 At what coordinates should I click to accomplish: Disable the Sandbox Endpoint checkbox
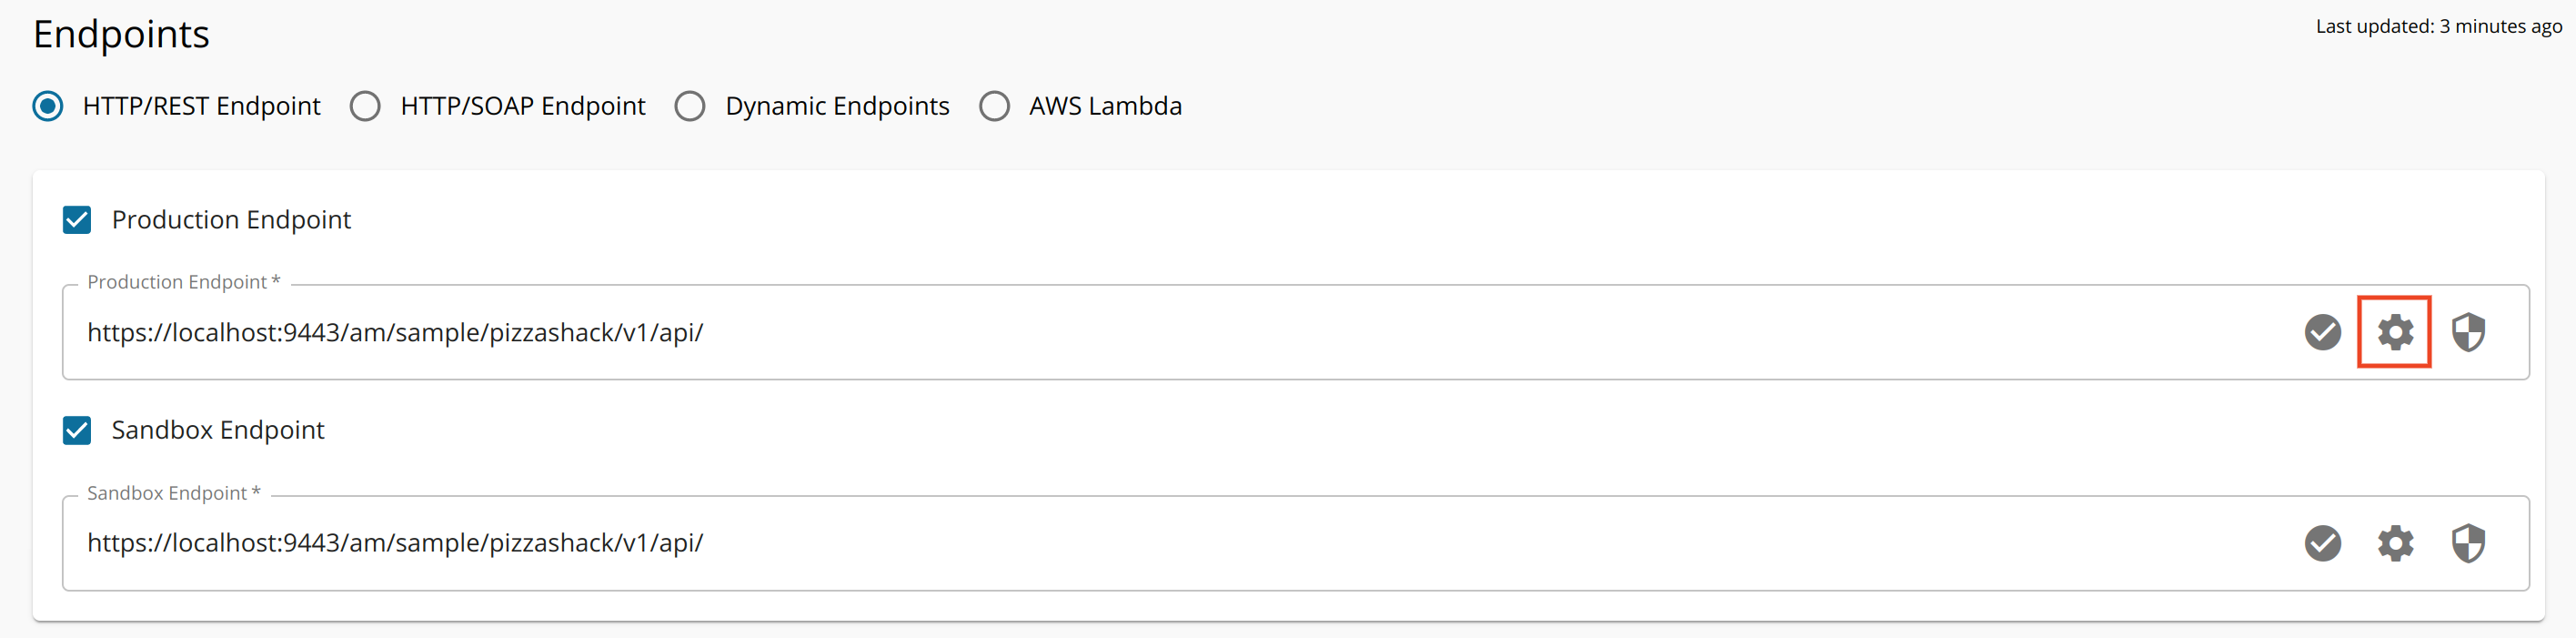[x=77, y=430]
